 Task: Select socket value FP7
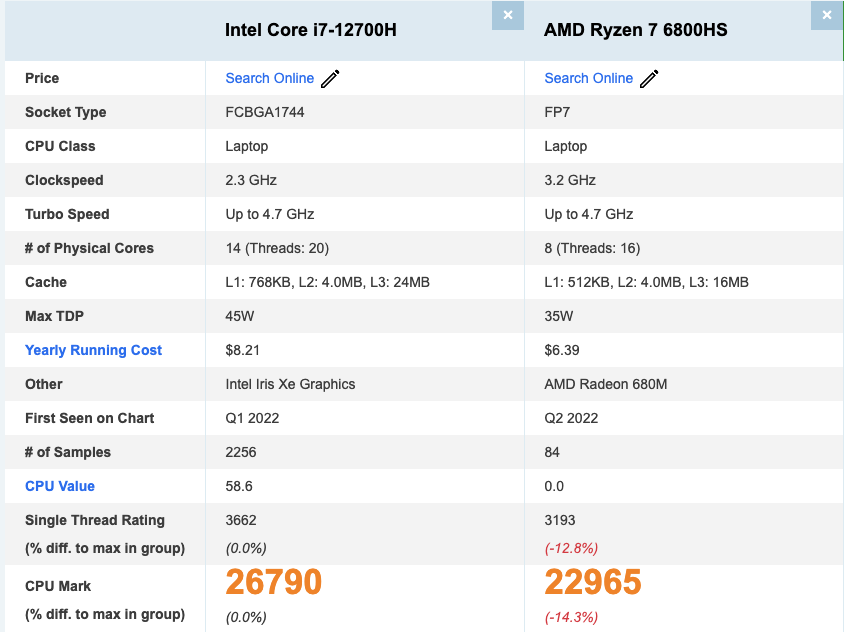pos(557,112)
